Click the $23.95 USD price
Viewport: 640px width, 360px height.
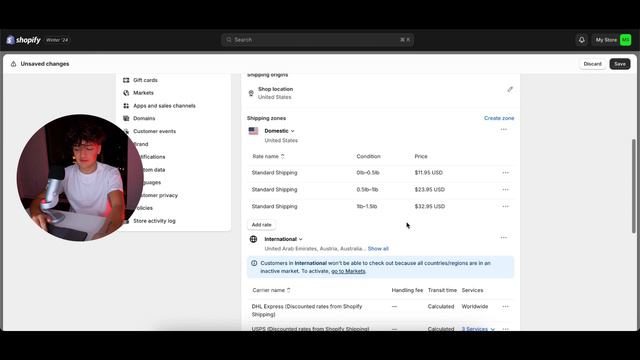click(430, 189)
